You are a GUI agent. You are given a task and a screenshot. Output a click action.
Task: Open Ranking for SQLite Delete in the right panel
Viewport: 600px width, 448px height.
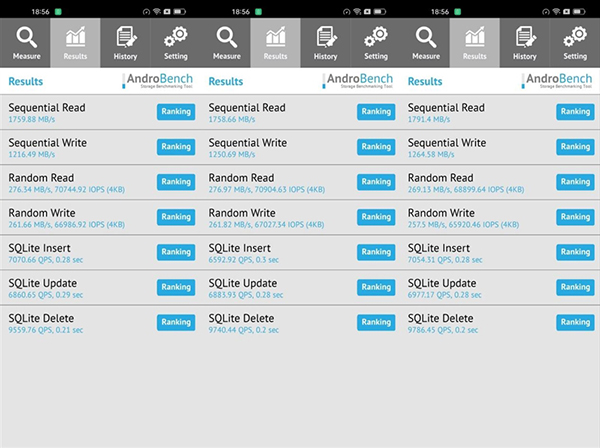click(x=575, y=322)
